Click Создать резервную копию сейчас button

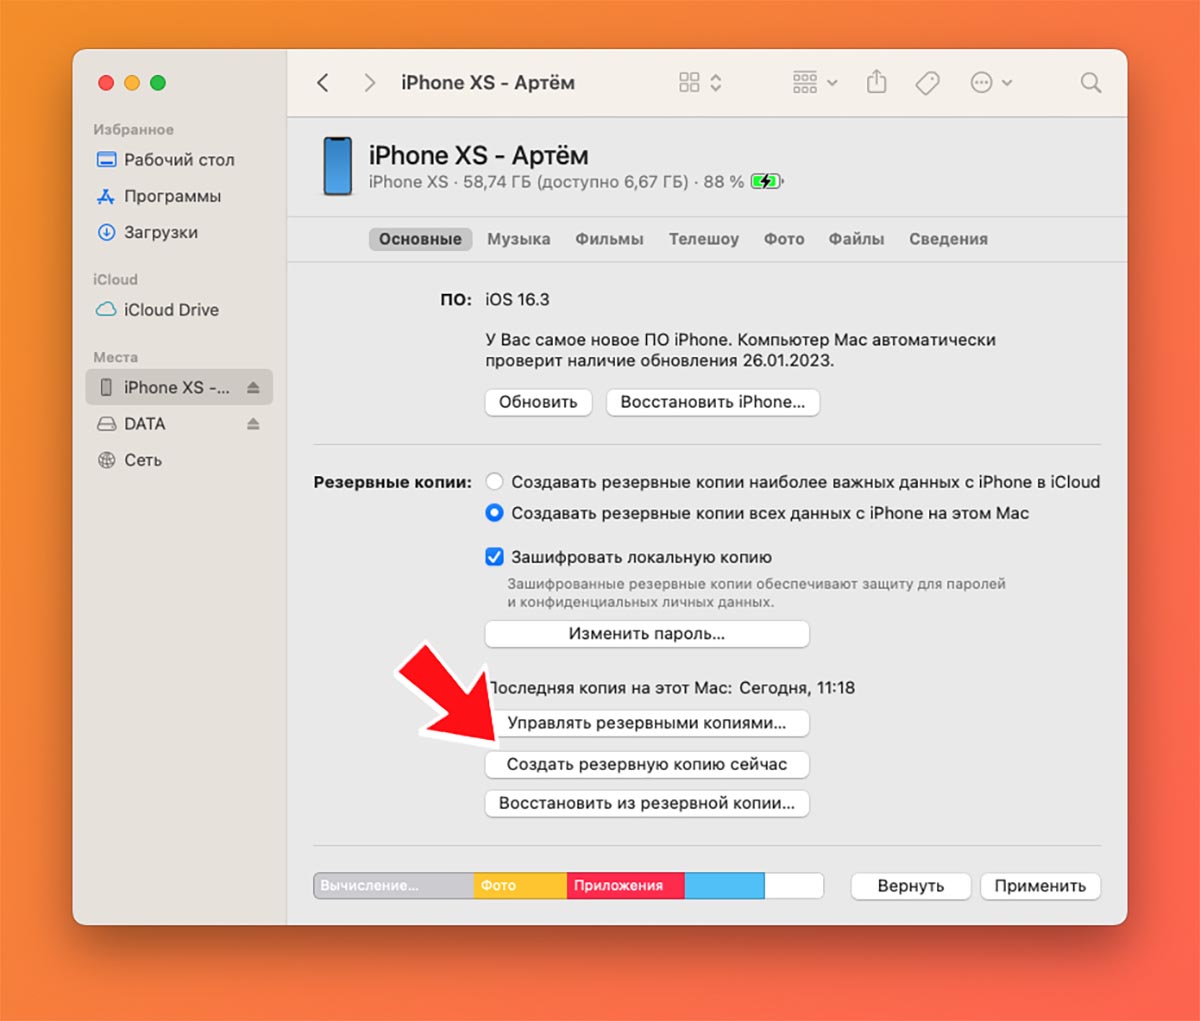[x=647, y=764]
